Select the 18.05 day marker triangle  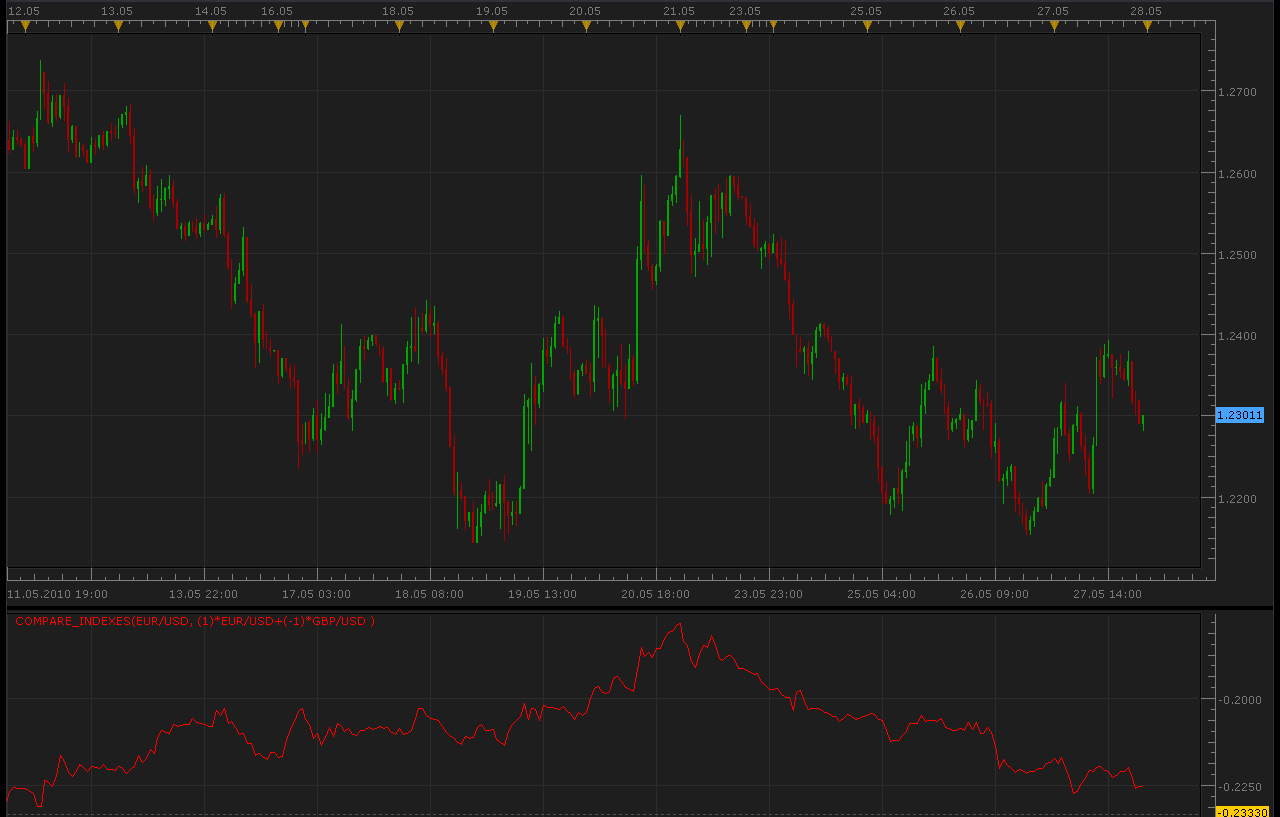pos(399,26)
